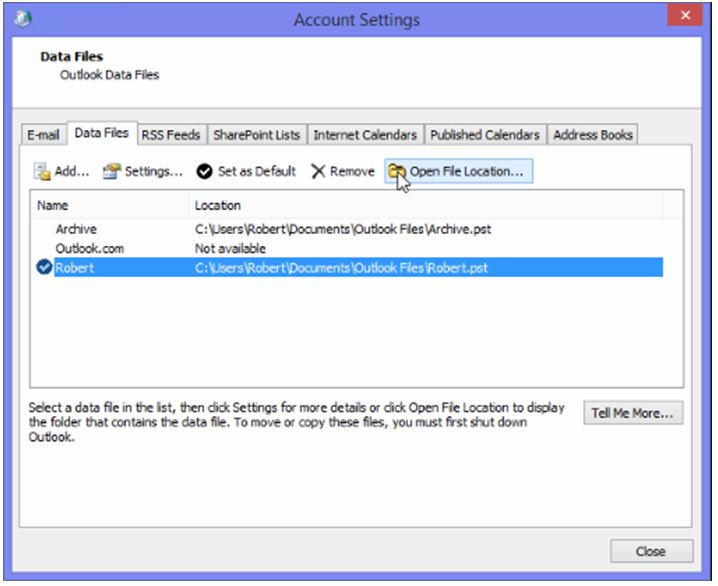718x586 pixels.
Task: Click the Name column header
Action: coord(110,205)
